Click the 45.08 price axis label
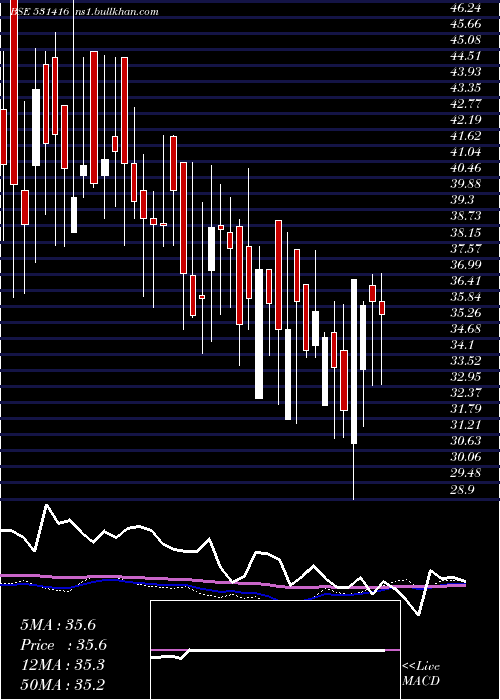This screenshot has height=700, width=500. [x=465, y=40]
